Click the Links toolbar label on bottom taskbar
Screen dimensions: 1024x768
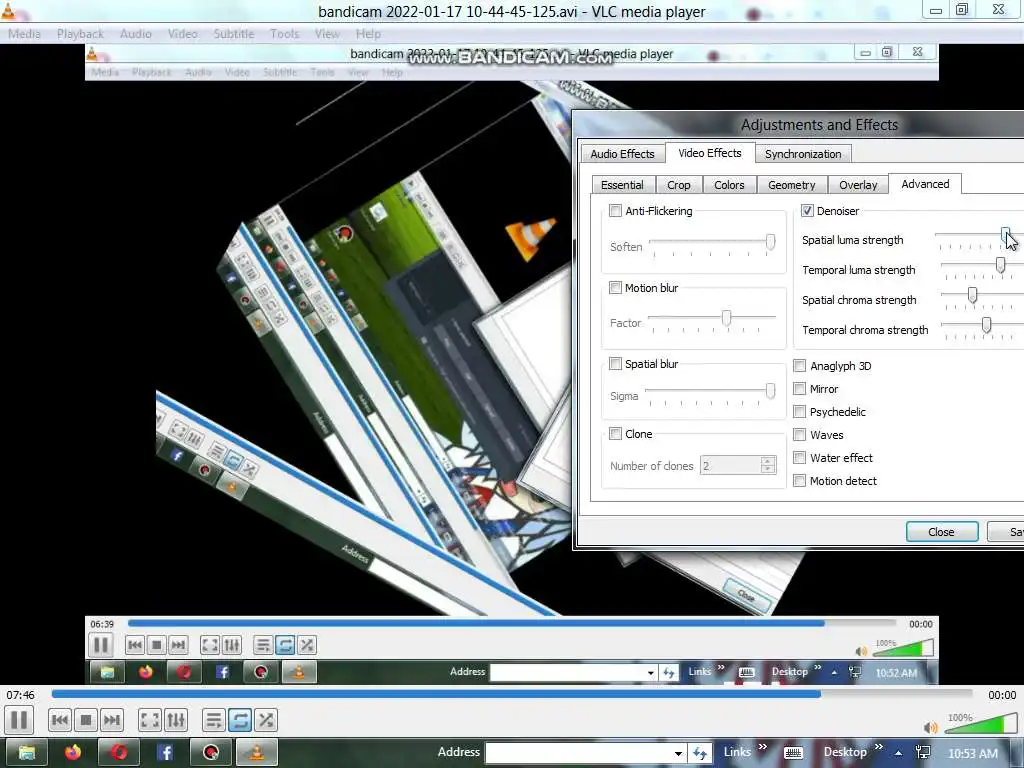click(737, 752)
